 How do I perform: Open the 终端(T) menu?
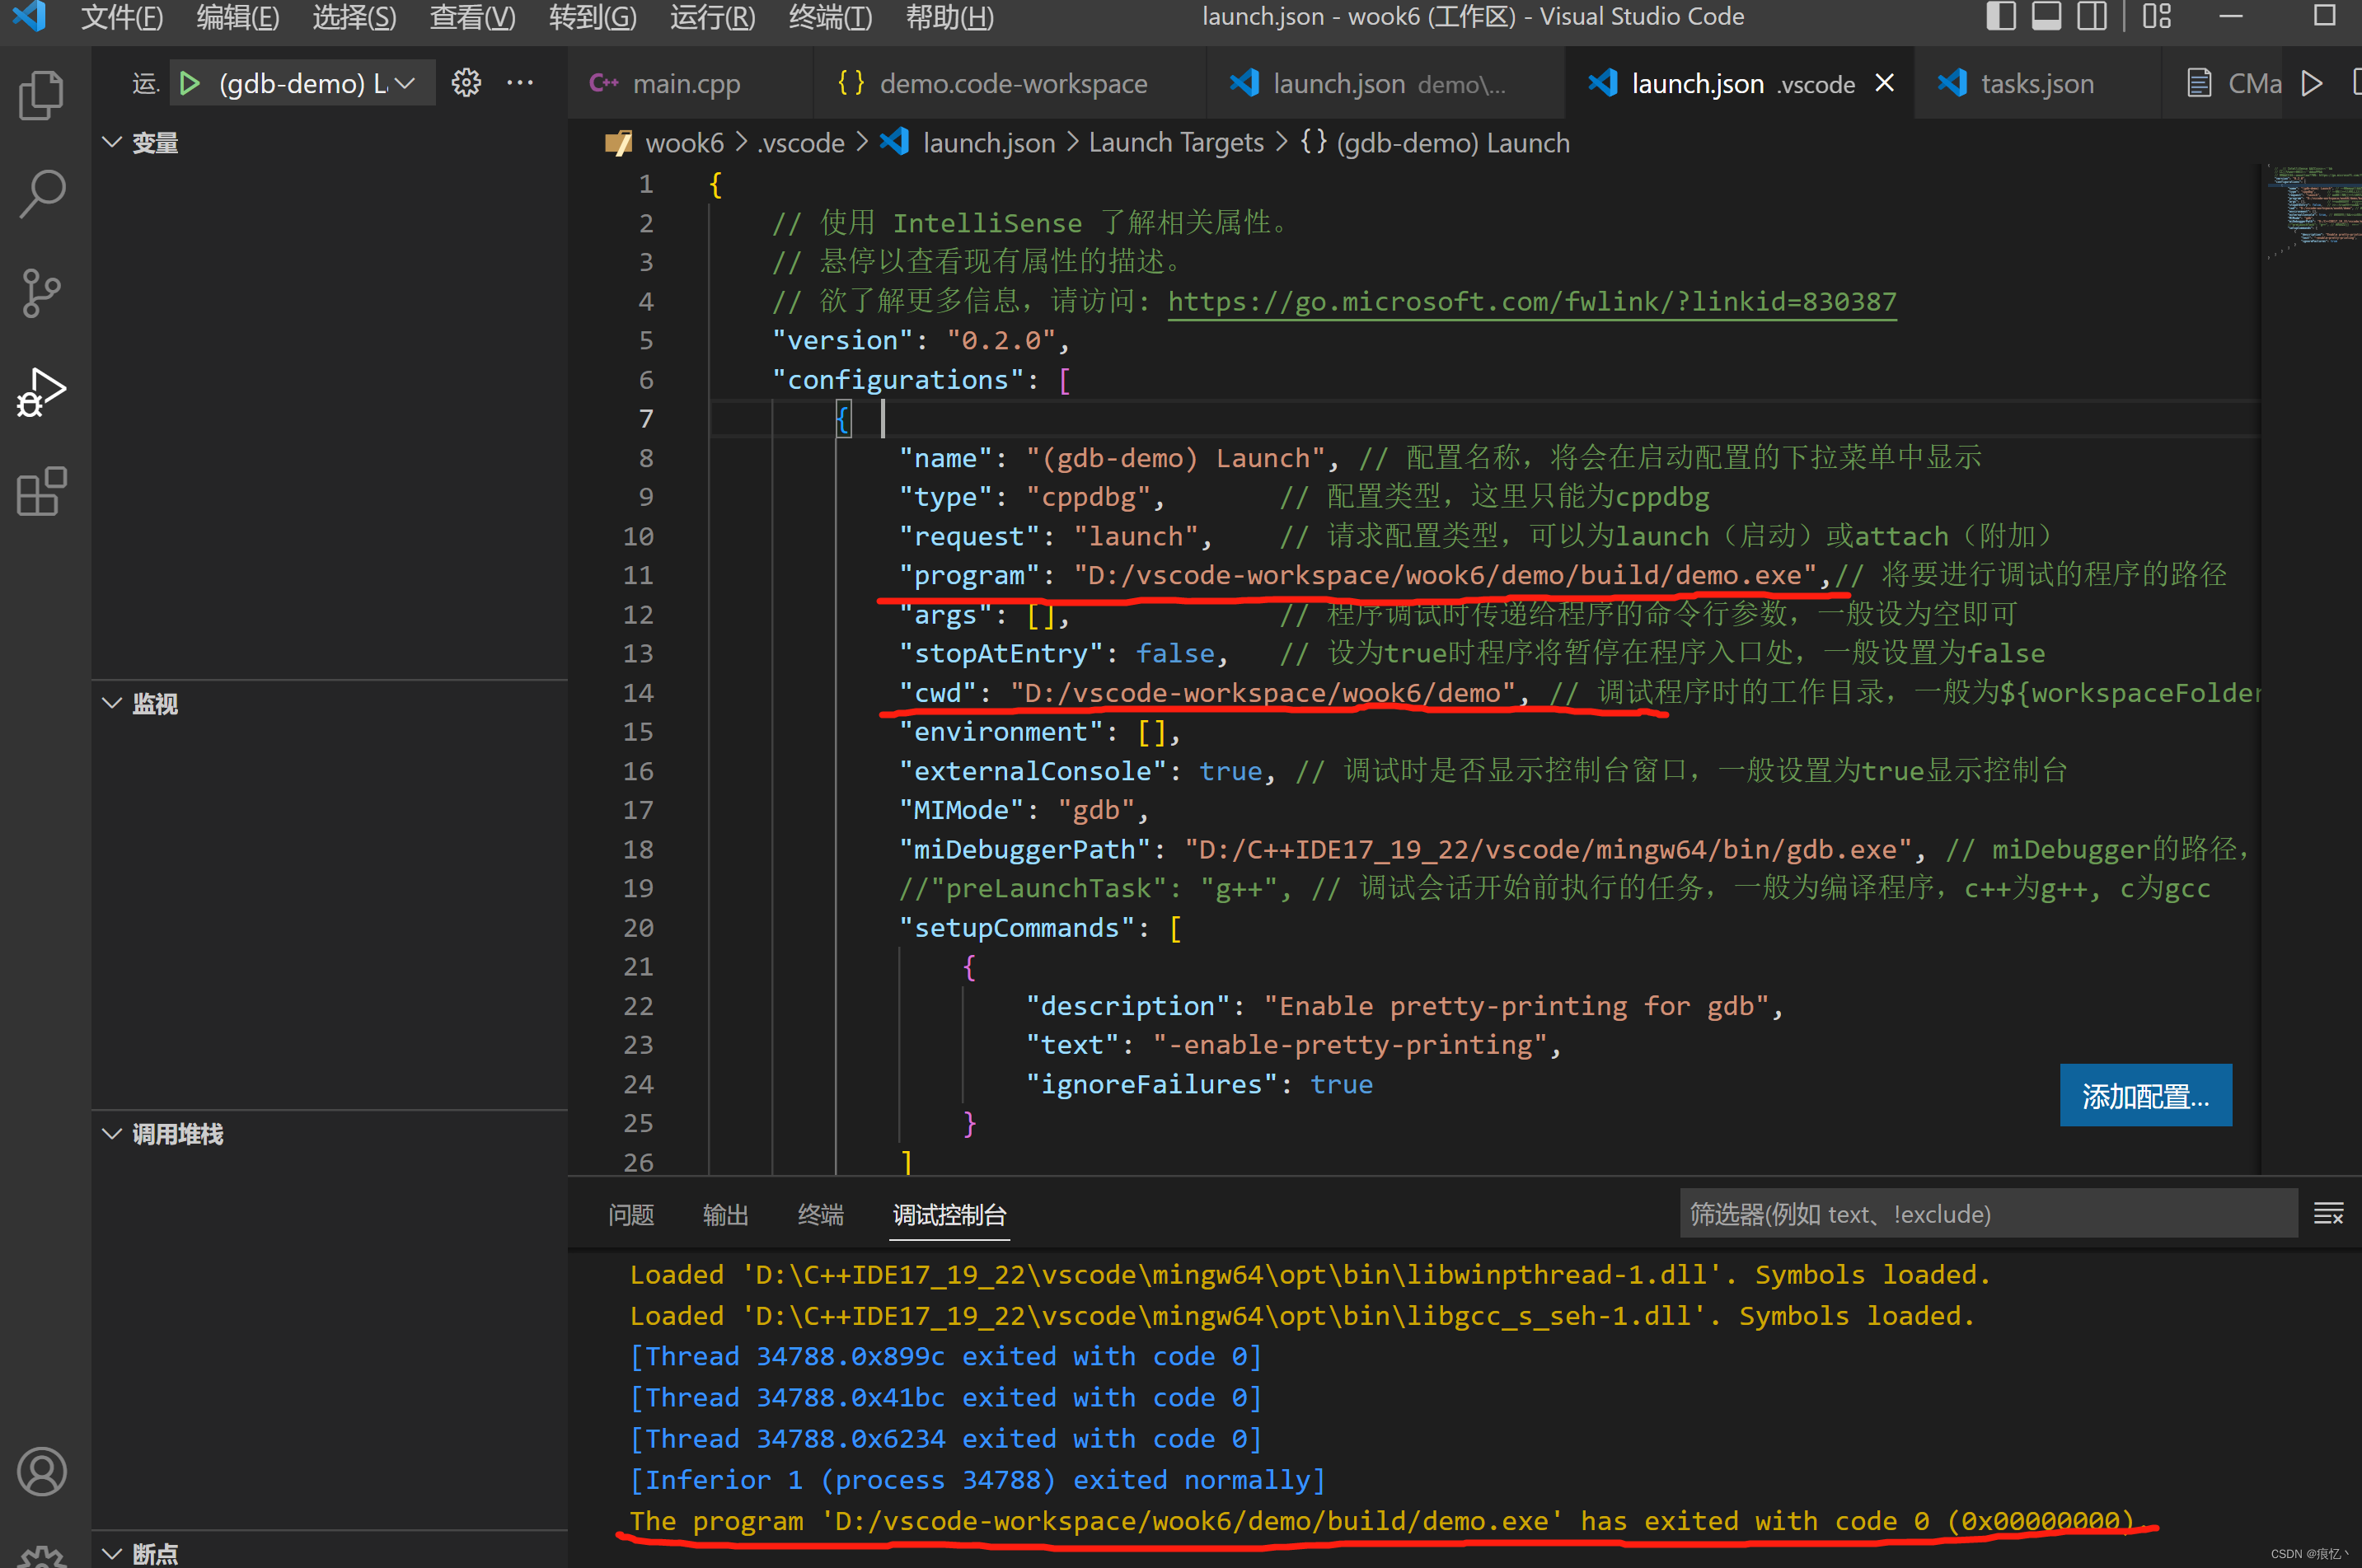click(829, 17)
